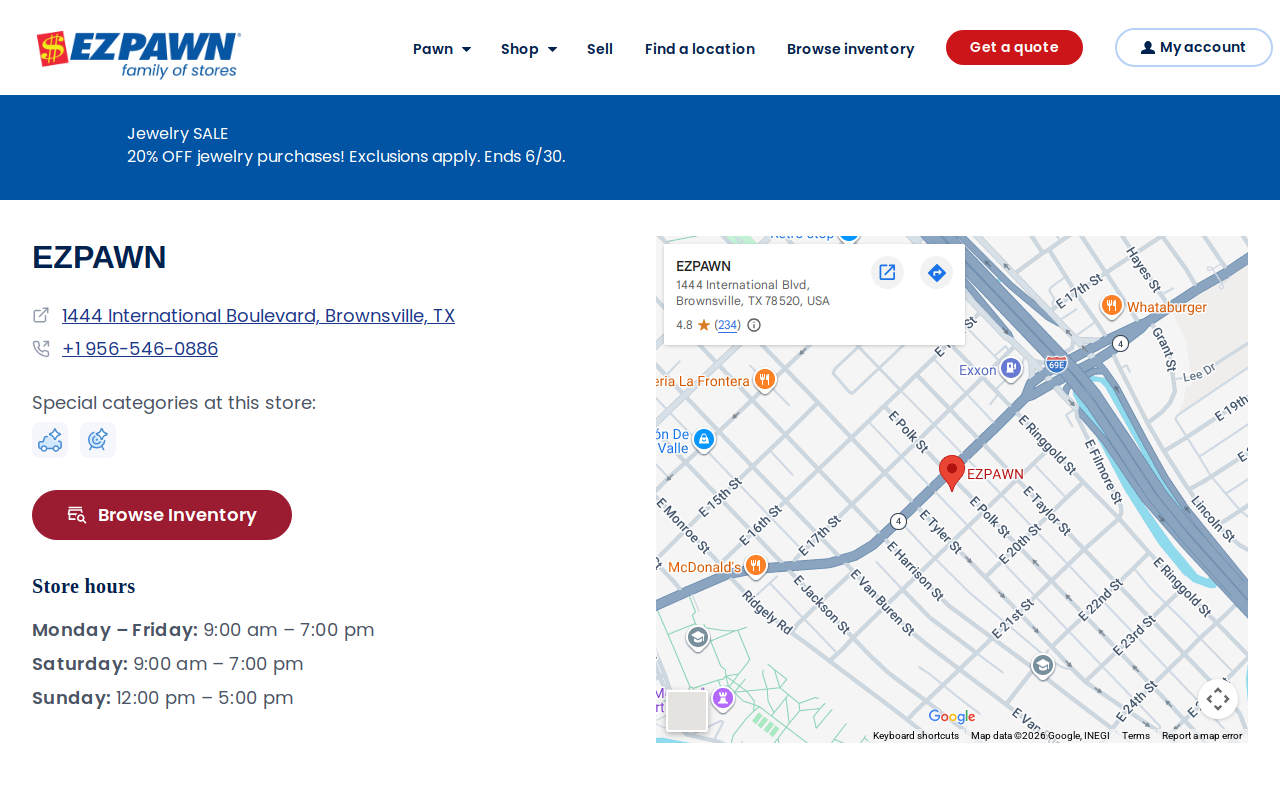Screen dimensions: 1280x800
Task: Select the McDonald's map marker
Action: pos(756,566)
